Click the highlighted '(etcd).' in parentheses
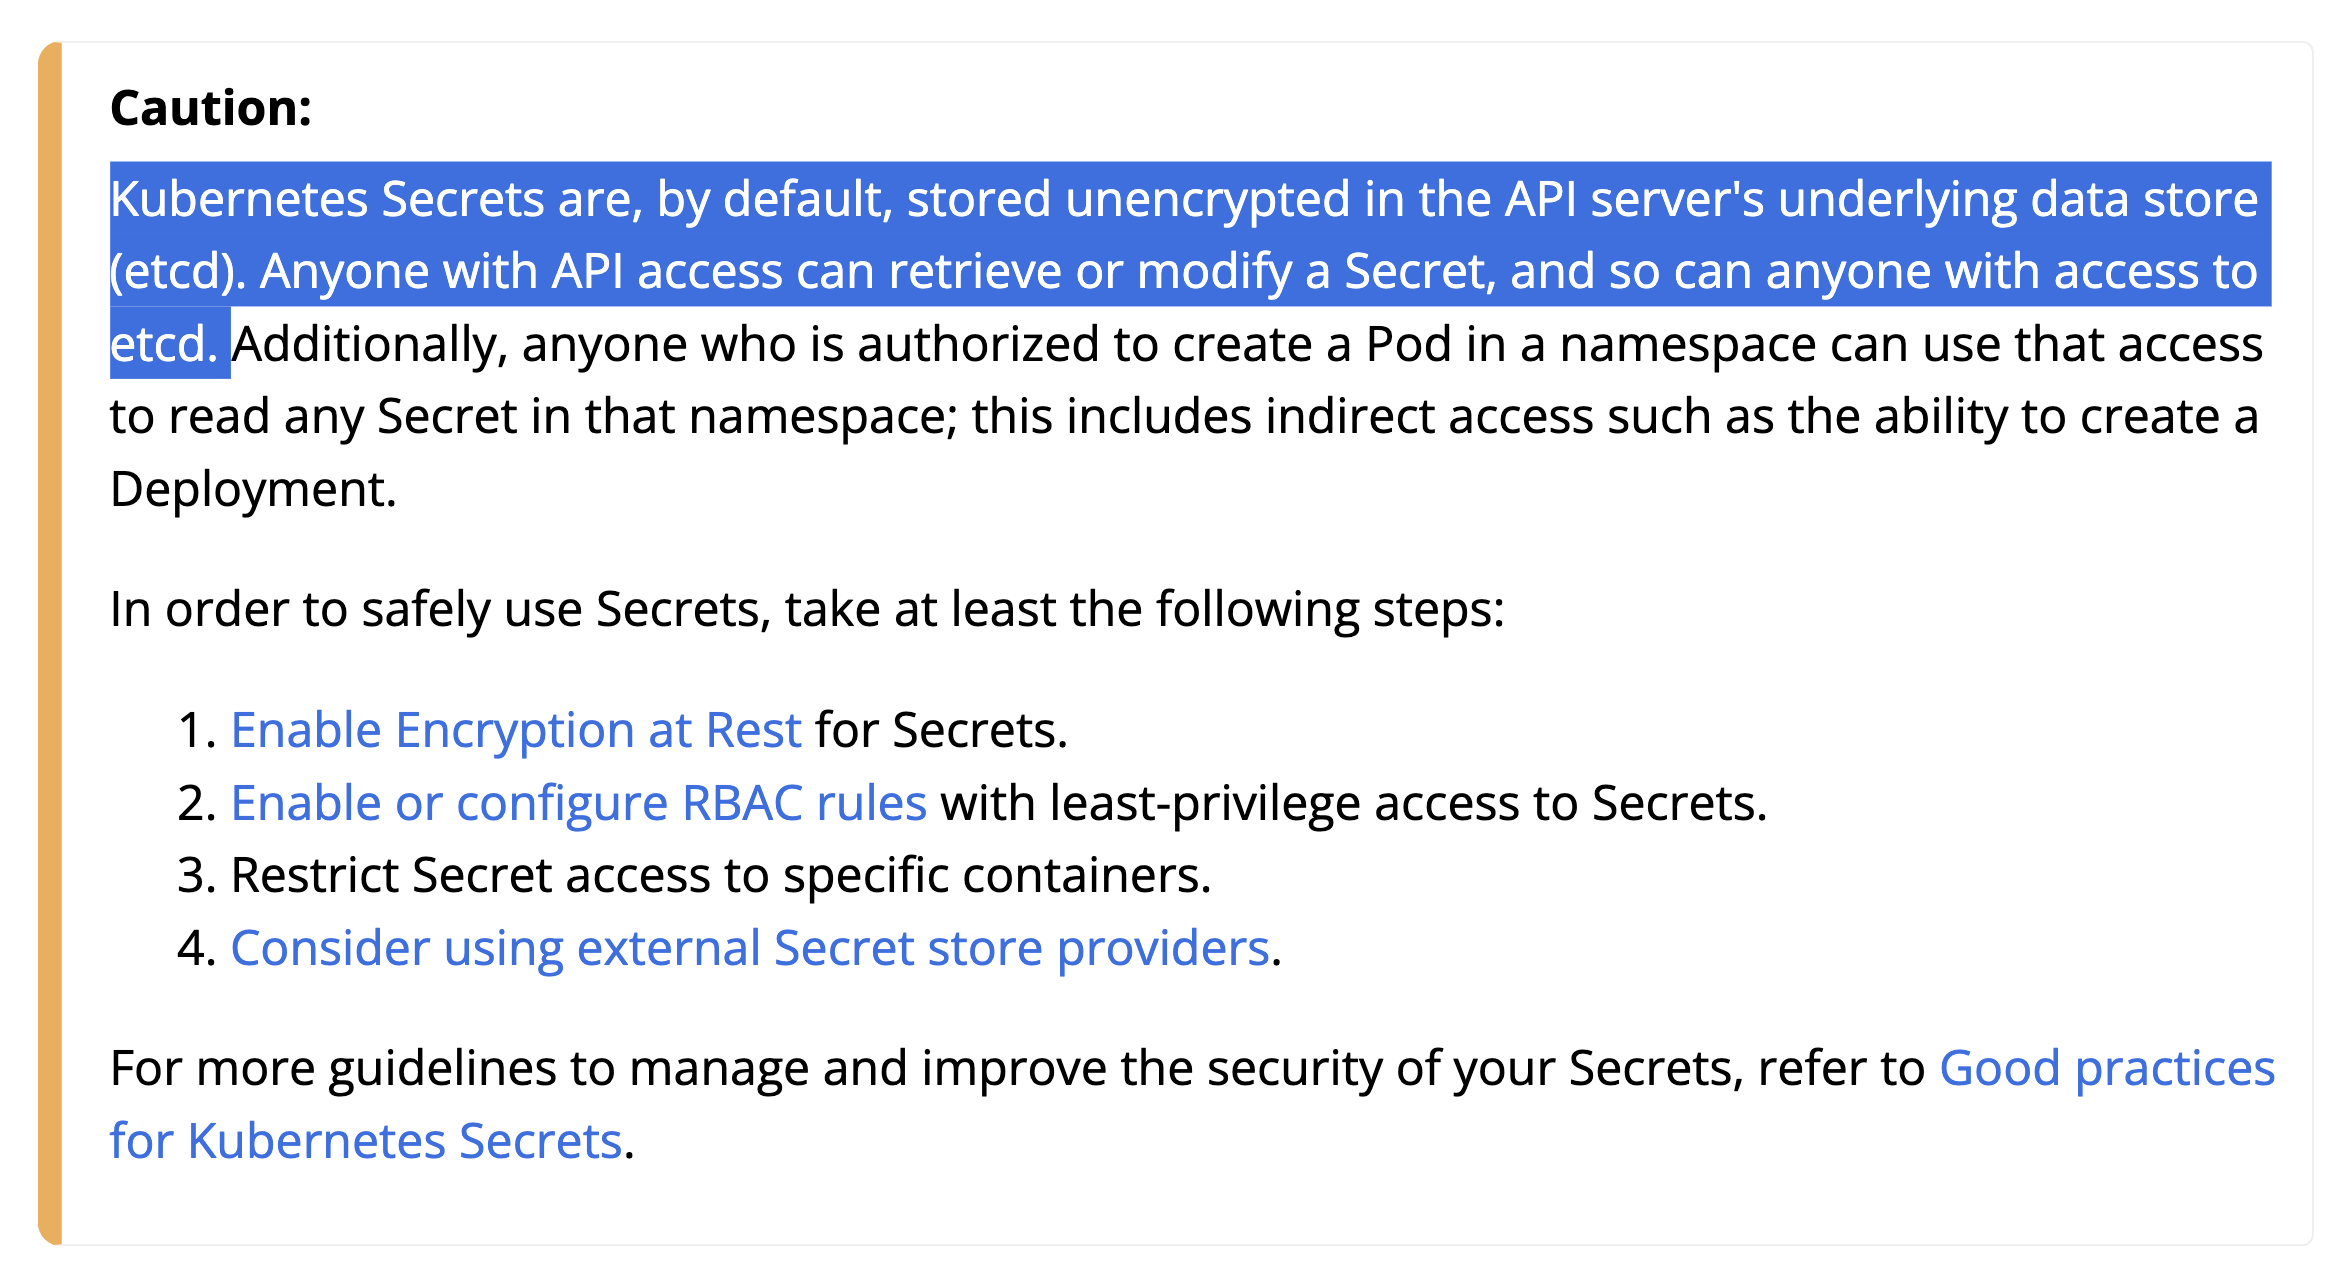The height and width of the screenshot is (1282, 2352). pyautogui.click(x=178, y=272)
